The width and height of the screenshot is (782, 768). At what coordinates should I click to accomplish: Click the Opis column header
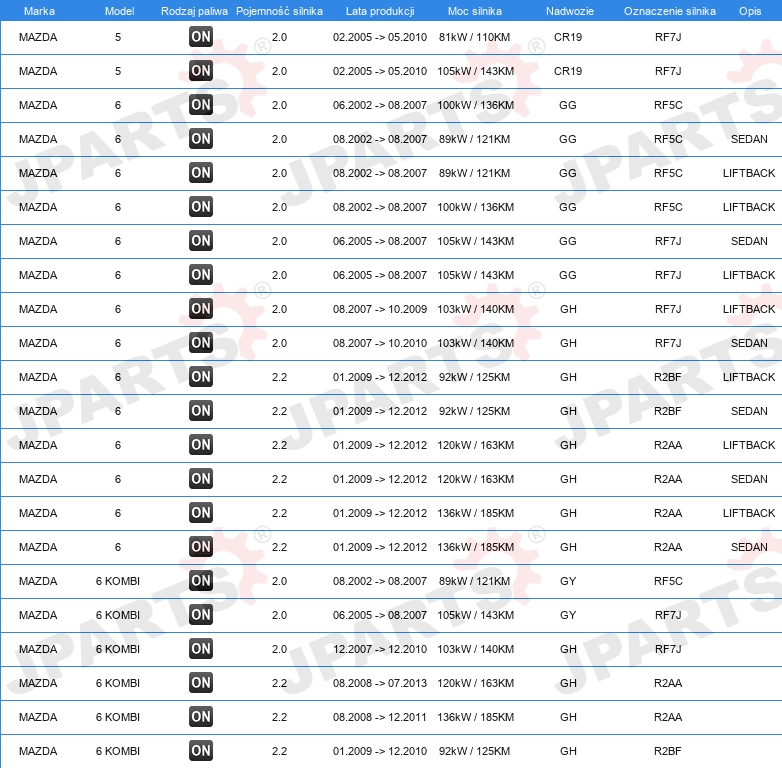pos(750,11)
